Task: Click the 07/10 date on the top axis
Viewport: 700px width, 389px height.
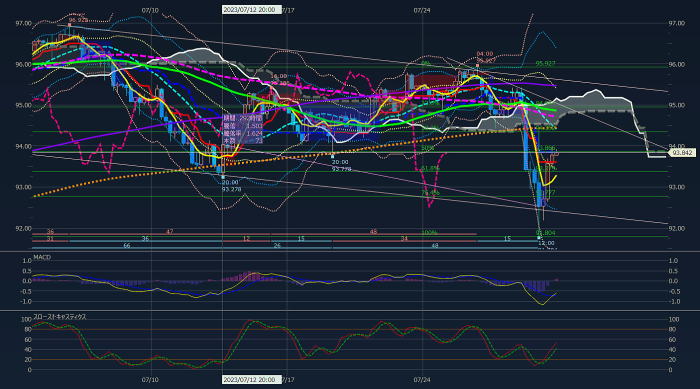Action: [150, 10]
